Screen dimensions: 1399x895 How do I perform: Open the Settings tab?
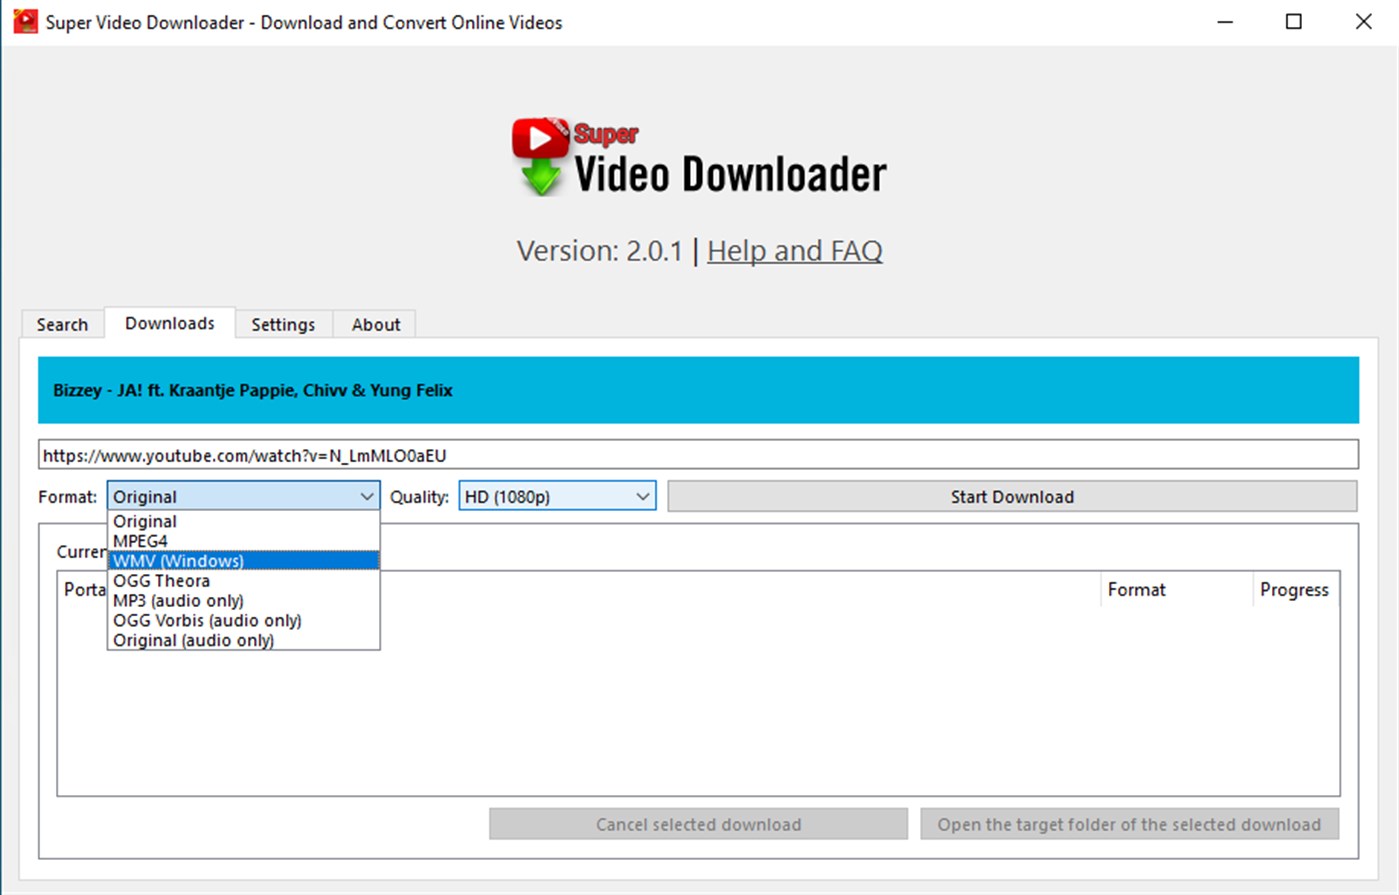tap(283, 324)
